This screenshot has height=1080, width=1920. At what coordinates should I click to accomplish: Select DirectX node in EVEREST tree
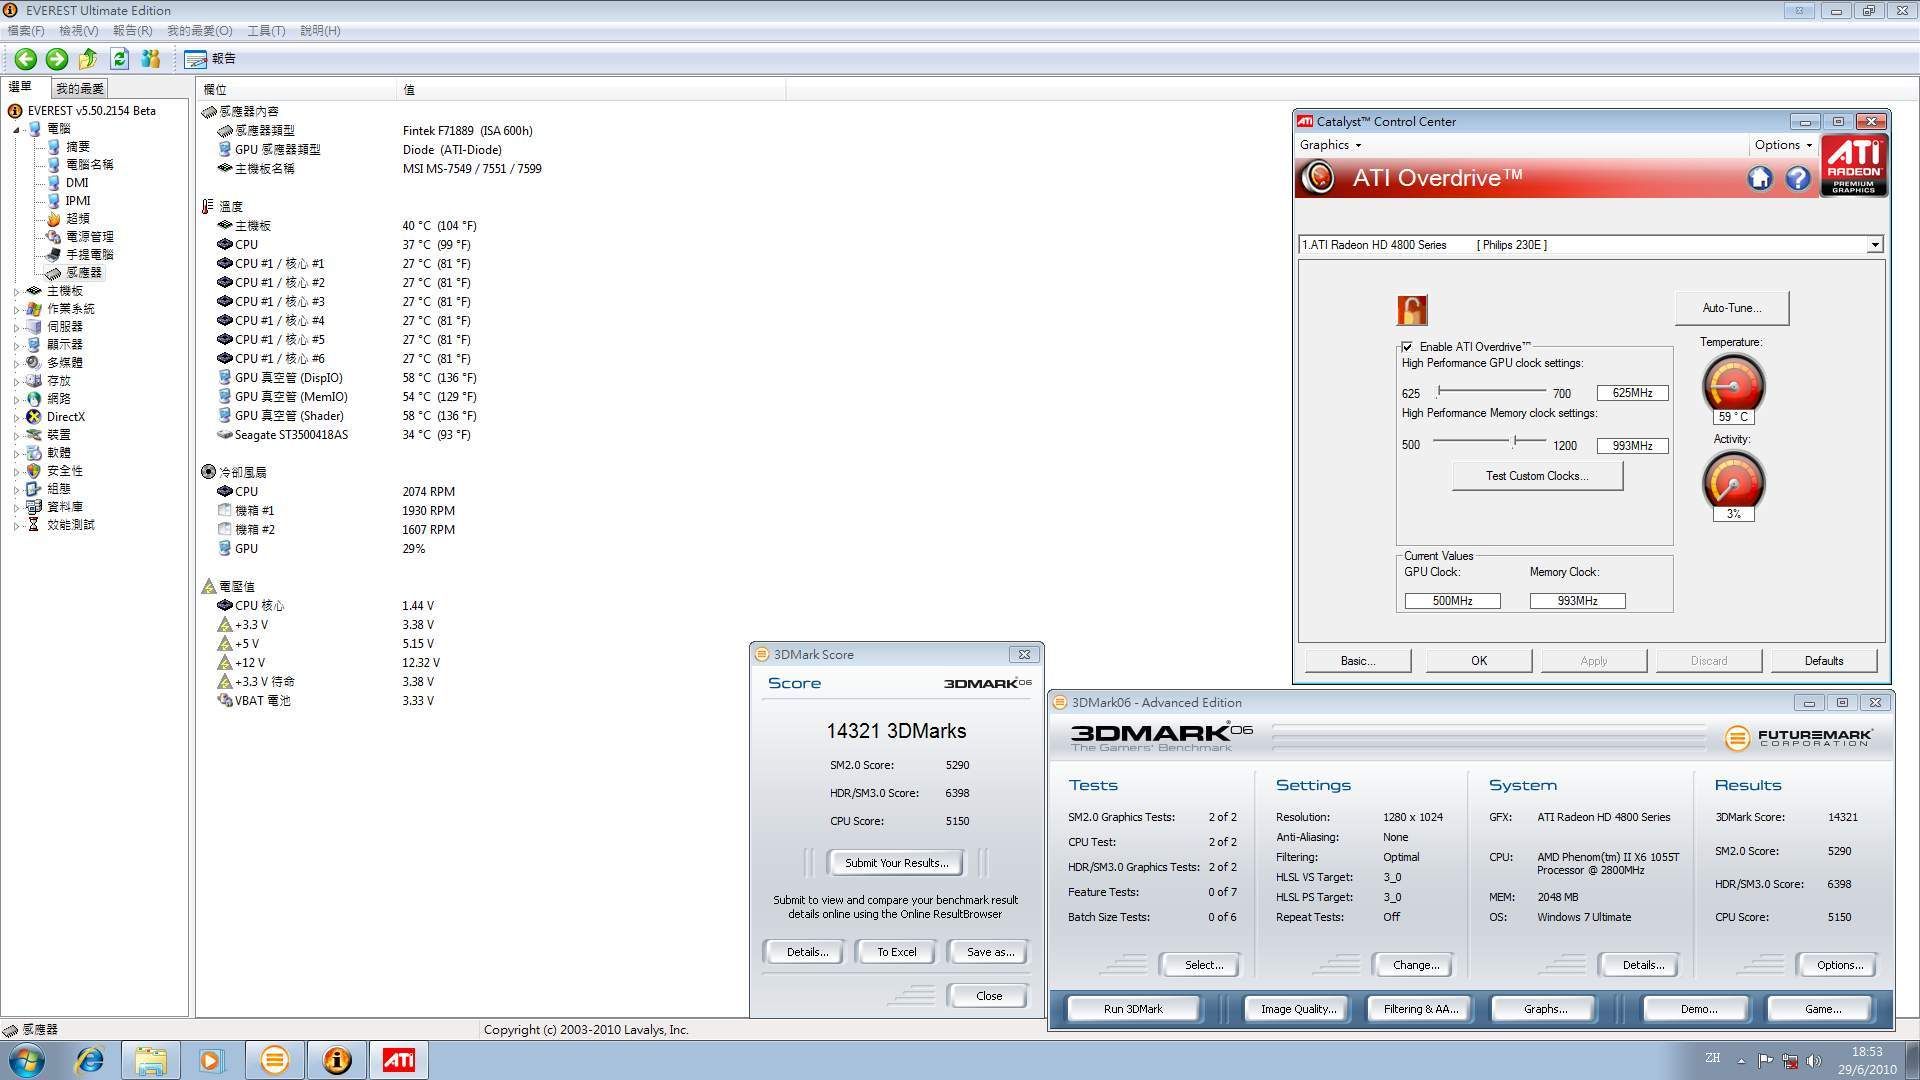click(65, 417)
